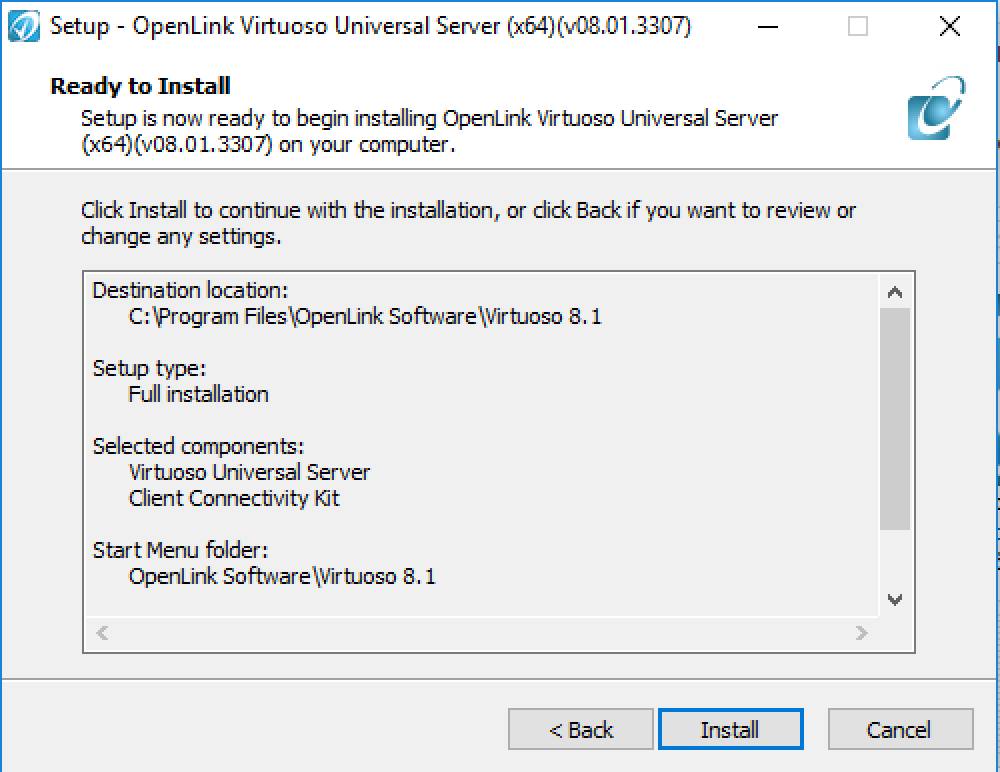Click the horizontal scrollbar track
The width and height of the screenshot is (1000, 772).
[482, 632]
